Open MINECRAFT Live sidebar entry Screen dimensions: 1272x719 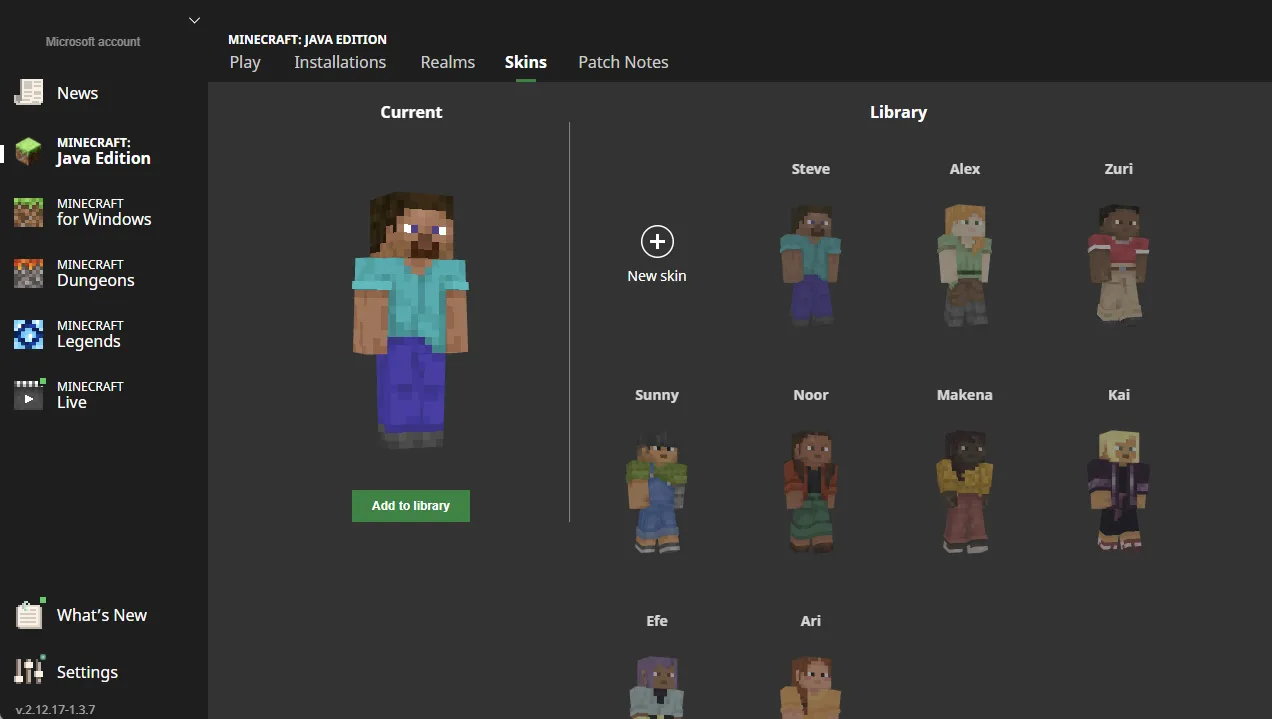(x=90, y=395)
